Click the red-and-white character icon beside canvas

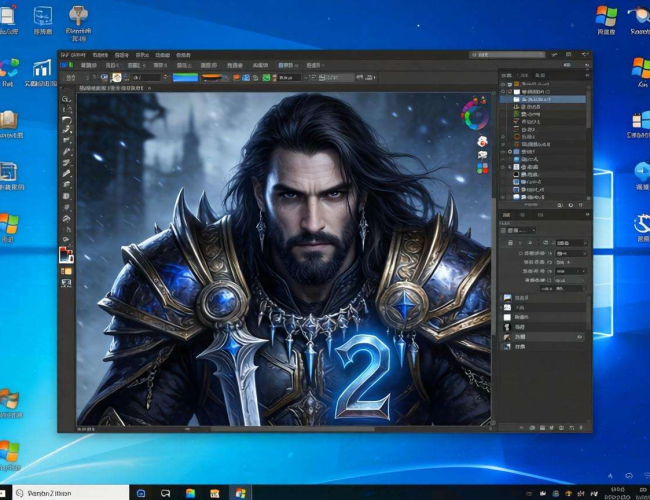click(482, 141)
